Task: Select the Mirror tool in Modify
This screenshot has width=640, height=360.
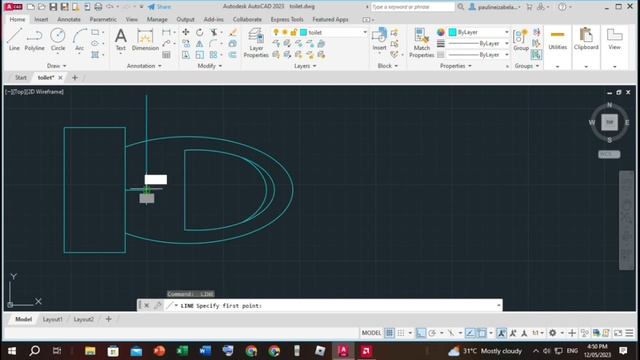Action: 199,44
